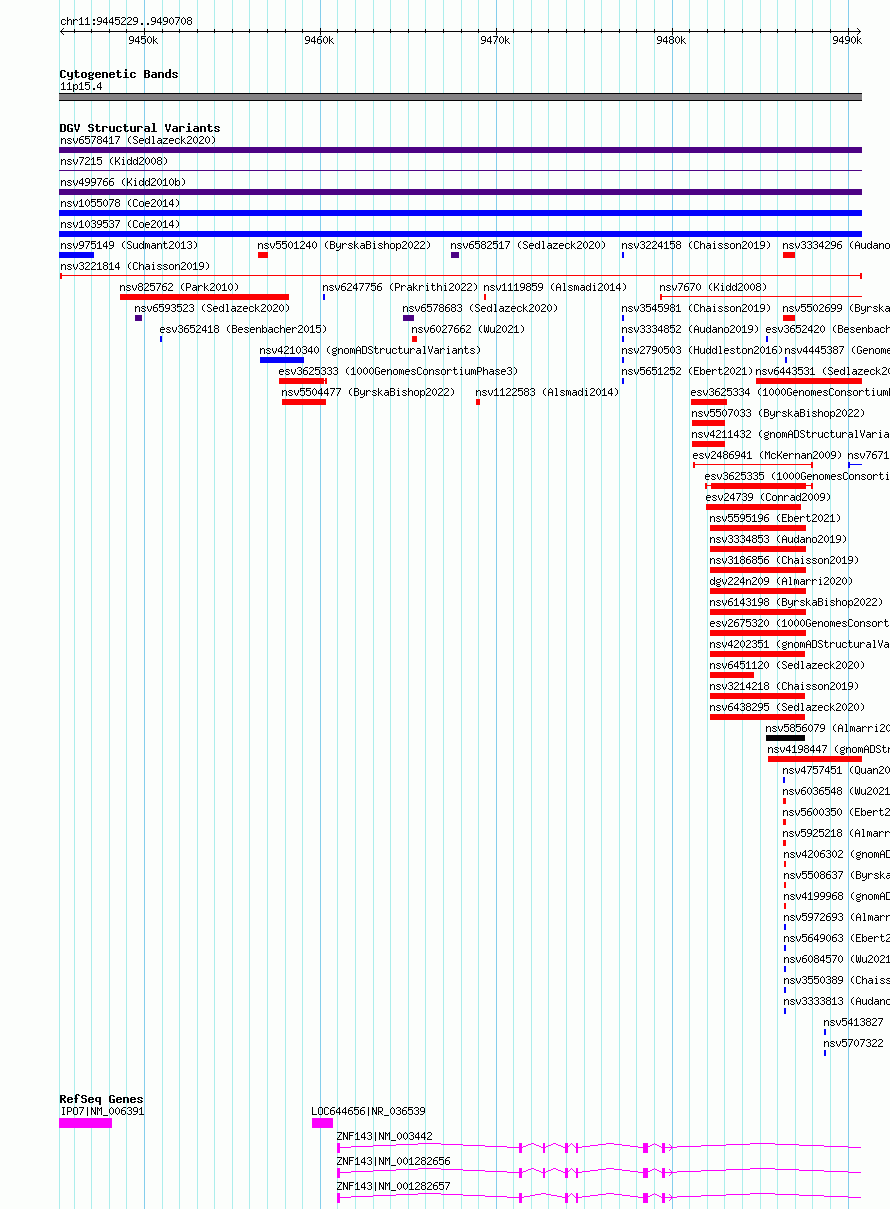Click the nsv3186856 Chaisson2019 label

784,560
